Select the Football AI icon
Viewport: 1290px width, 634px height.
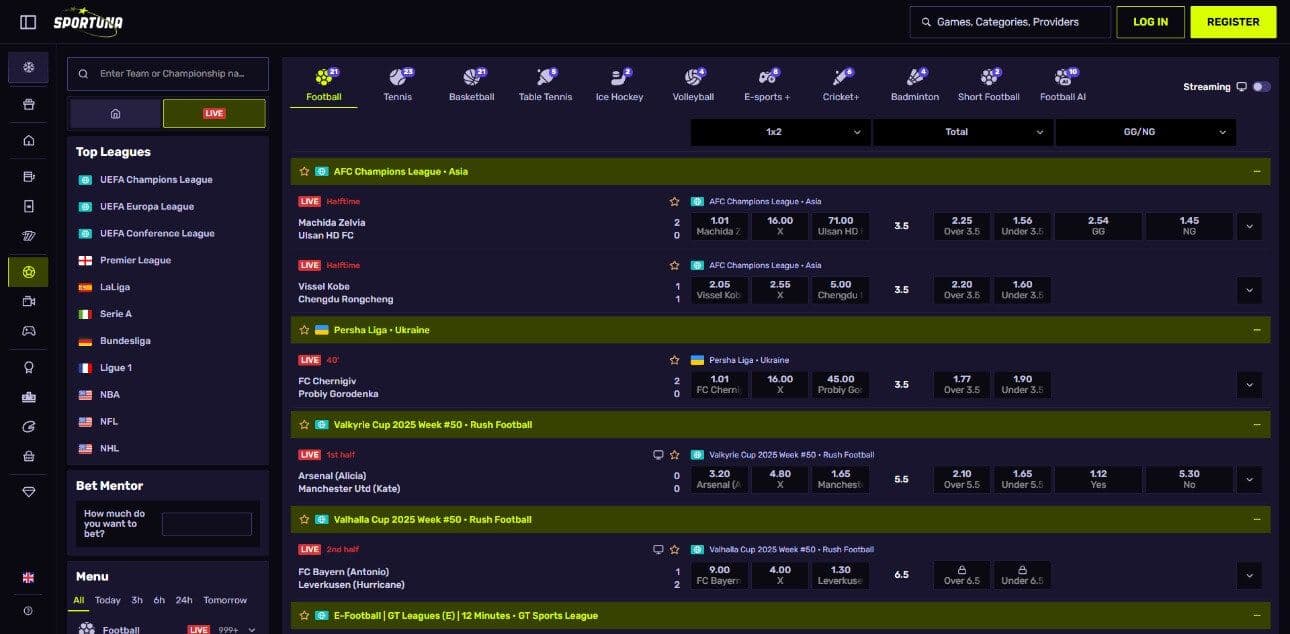coord(1062,84)
